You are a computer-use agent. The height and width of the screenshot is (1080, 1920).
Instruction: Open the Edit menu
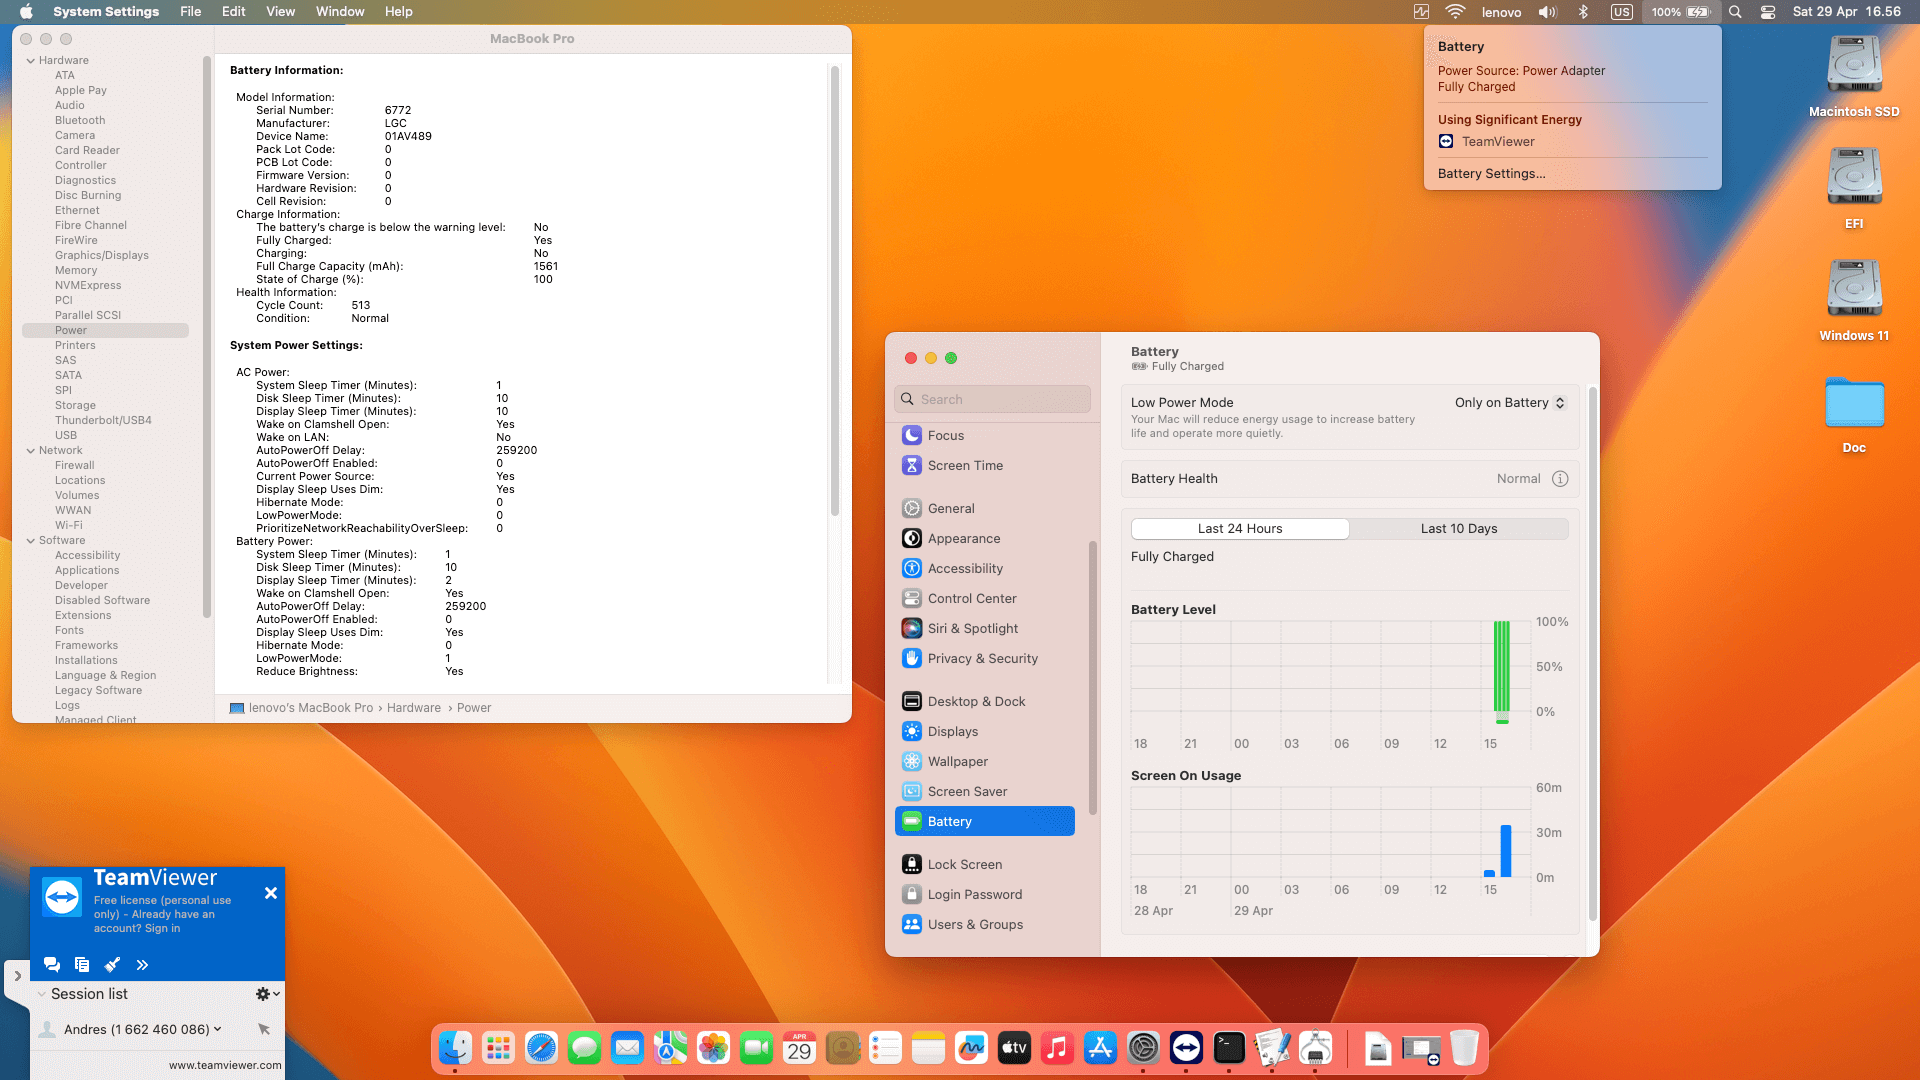234,12
